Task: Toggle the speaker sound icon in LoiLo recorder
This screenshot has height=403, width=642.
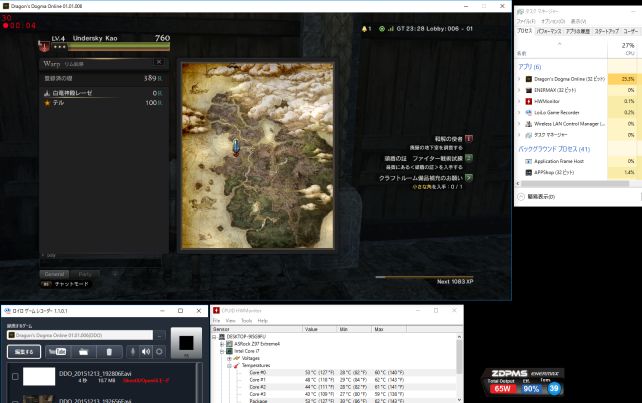Action: (x=146, y=351)
